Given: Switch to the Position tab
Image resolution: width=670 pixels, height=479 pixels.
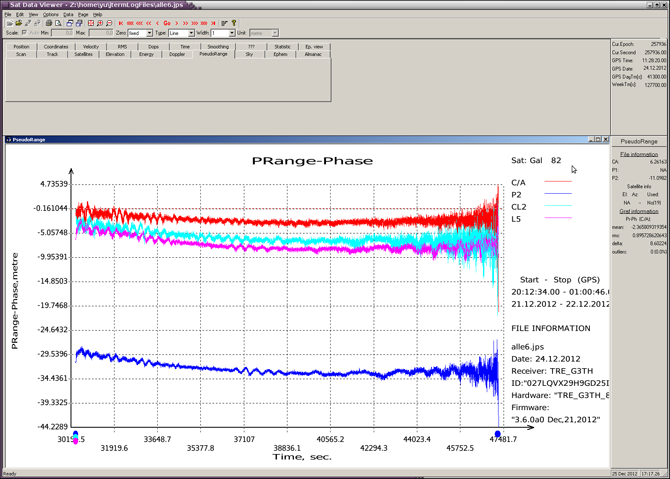Looking at the screenshot, I should (21, 47).
